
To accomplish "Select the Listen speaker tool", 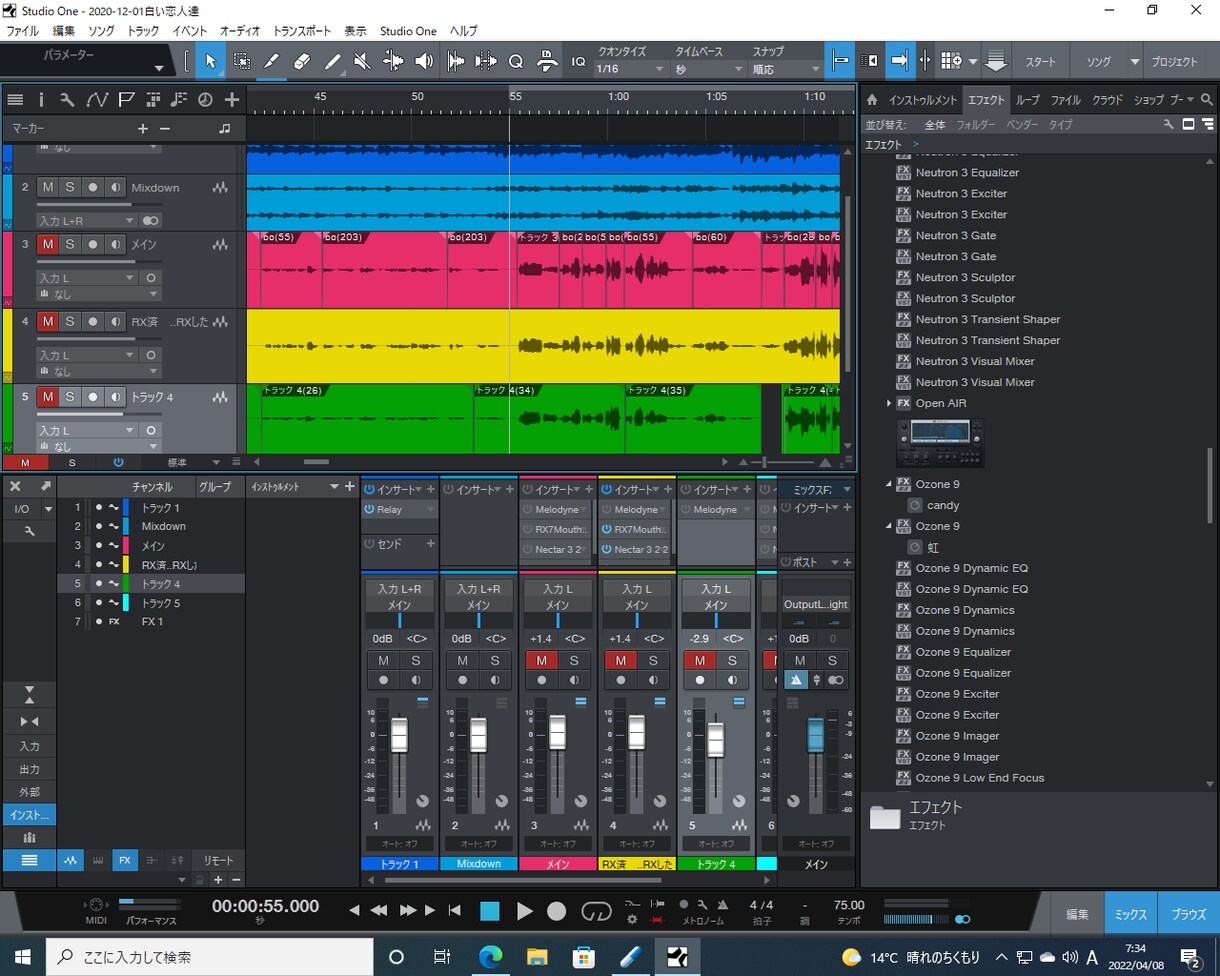I will [x=424, y=61].
